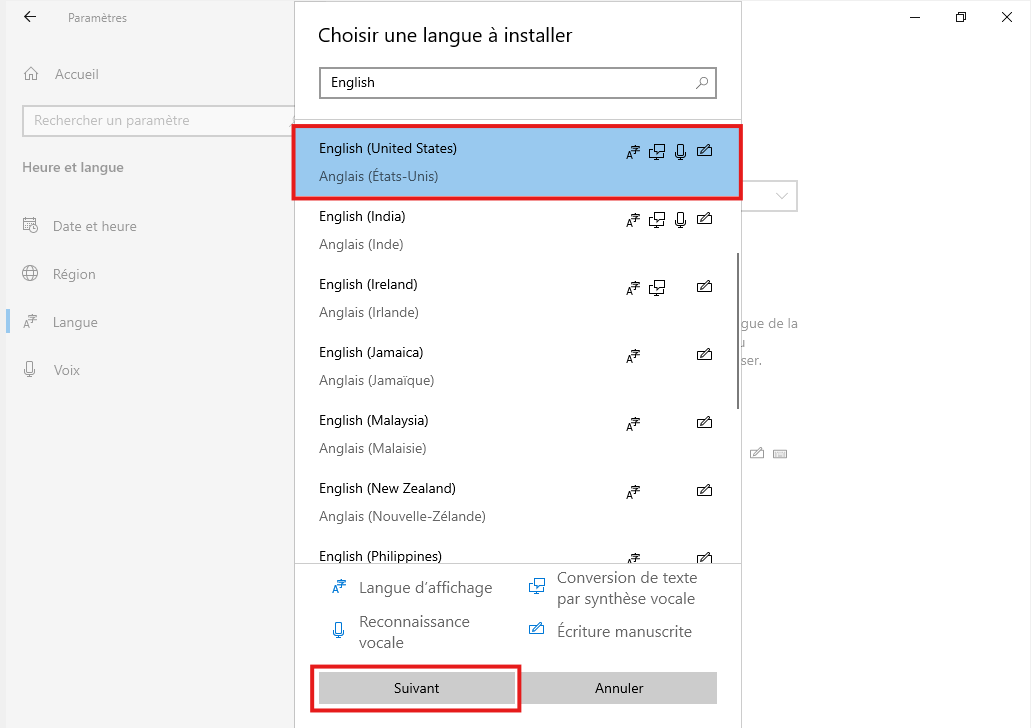Click text-to-speech icon for English (Ireland)
Viewport: 1031px width, 728px height.
point(657,288)
